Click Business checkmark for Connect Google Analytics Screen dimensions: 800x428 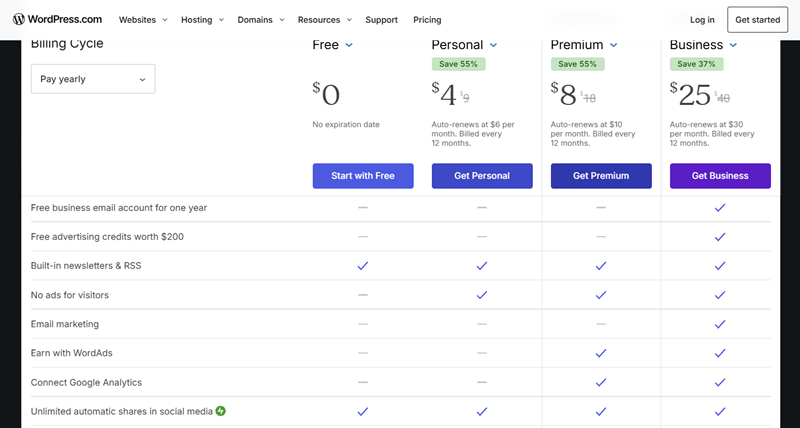720,382
